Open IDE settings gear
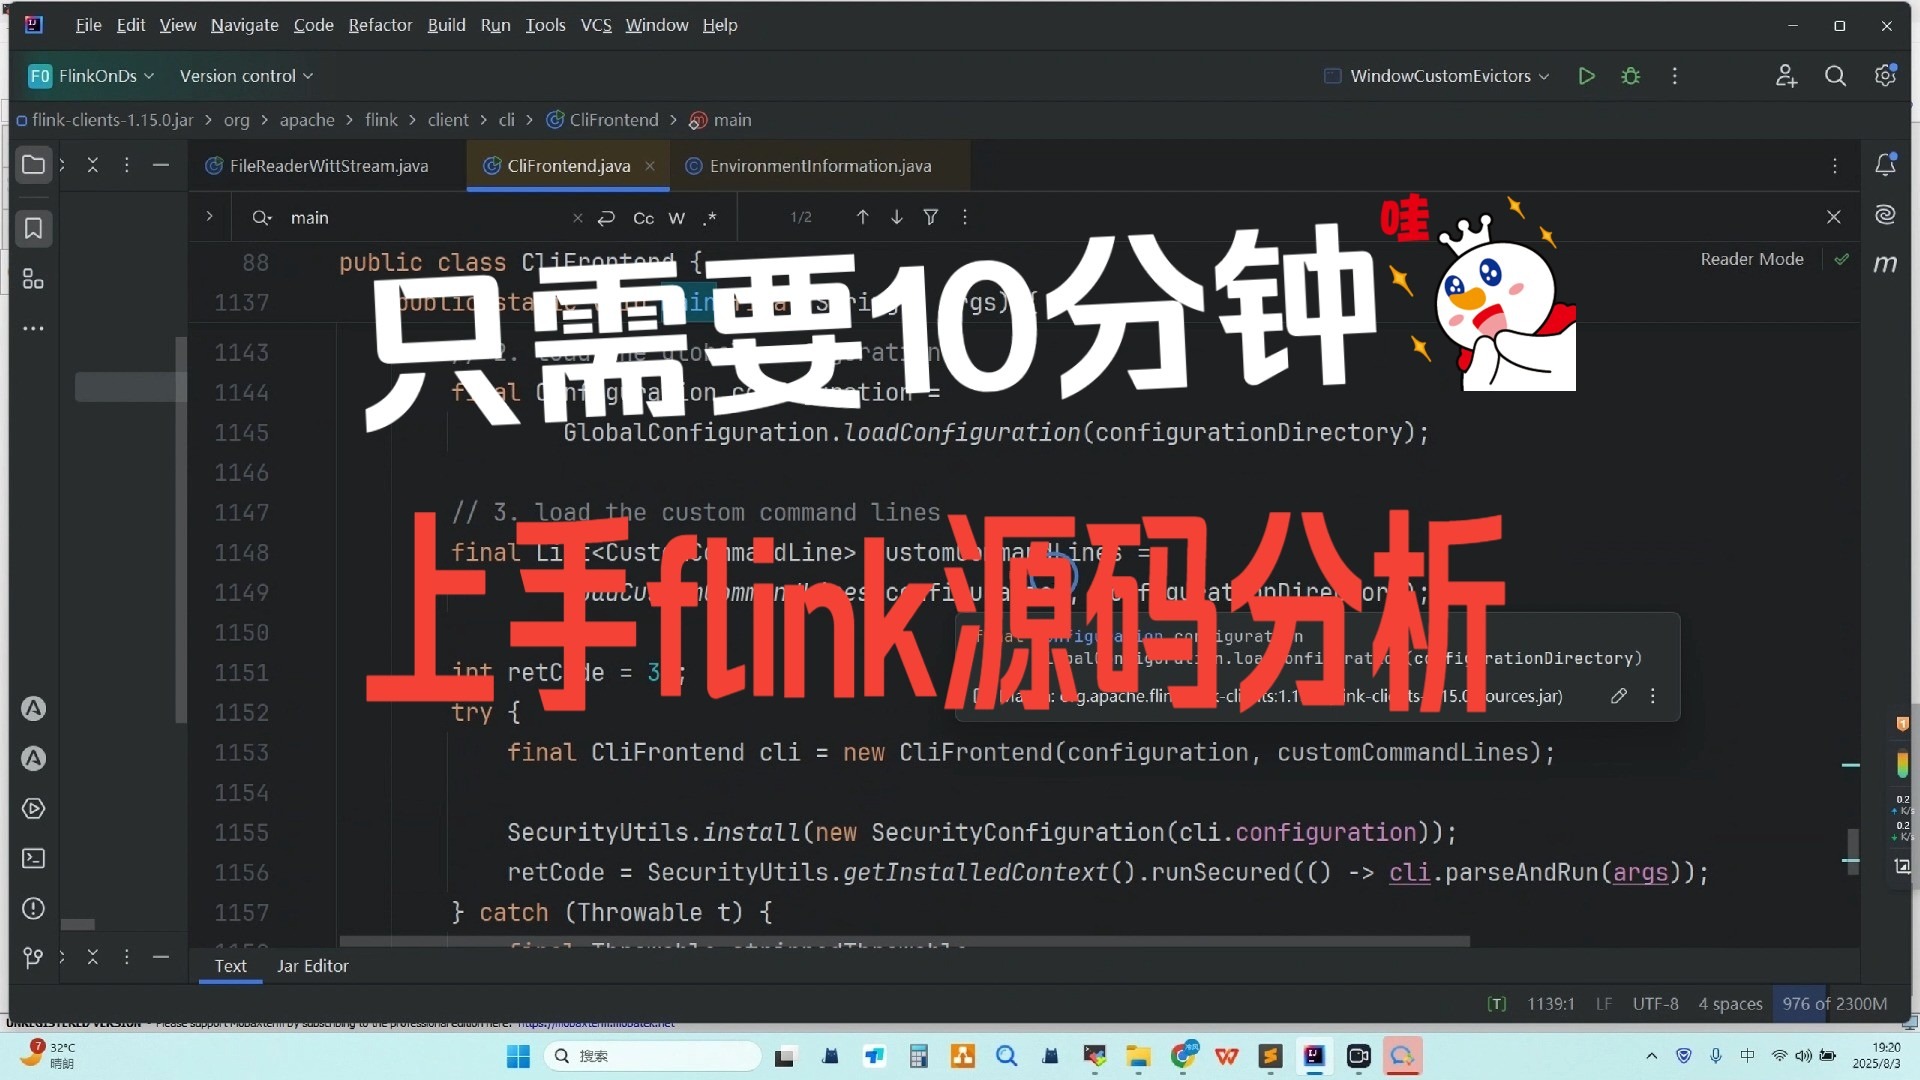The height and width of the screenshot is (1080, 1920). pos(1885,76)
